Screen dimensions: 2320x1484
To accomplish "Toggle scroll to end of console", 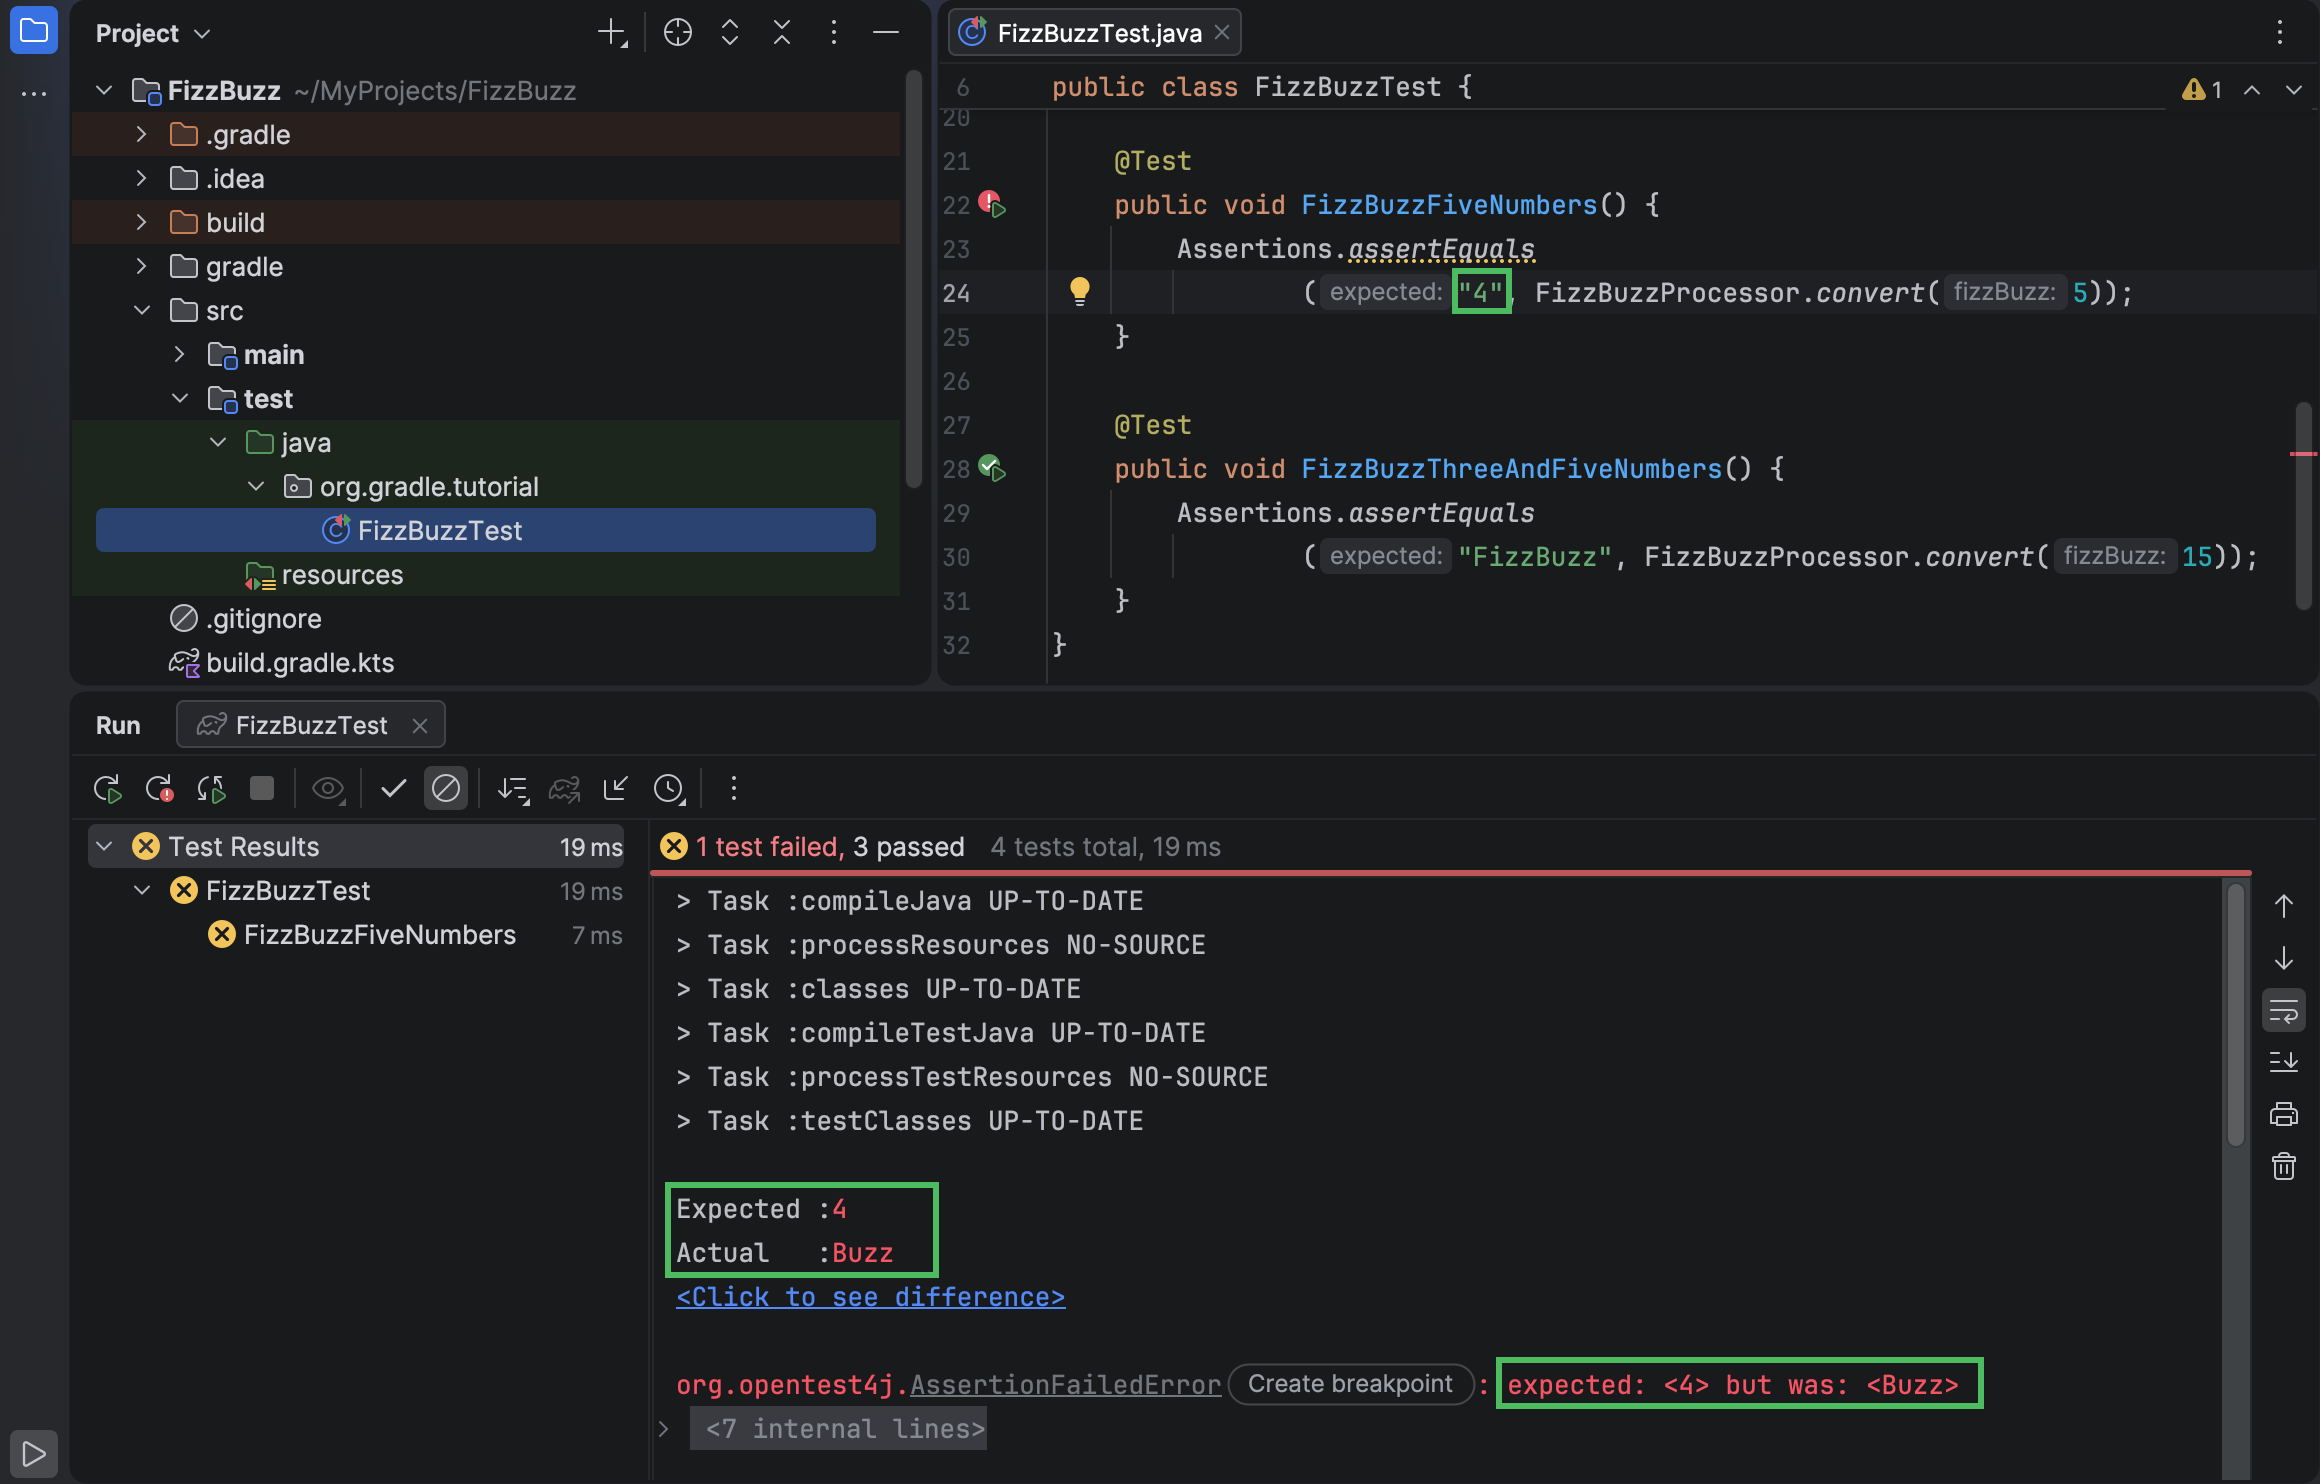I will [2284, 1062].
